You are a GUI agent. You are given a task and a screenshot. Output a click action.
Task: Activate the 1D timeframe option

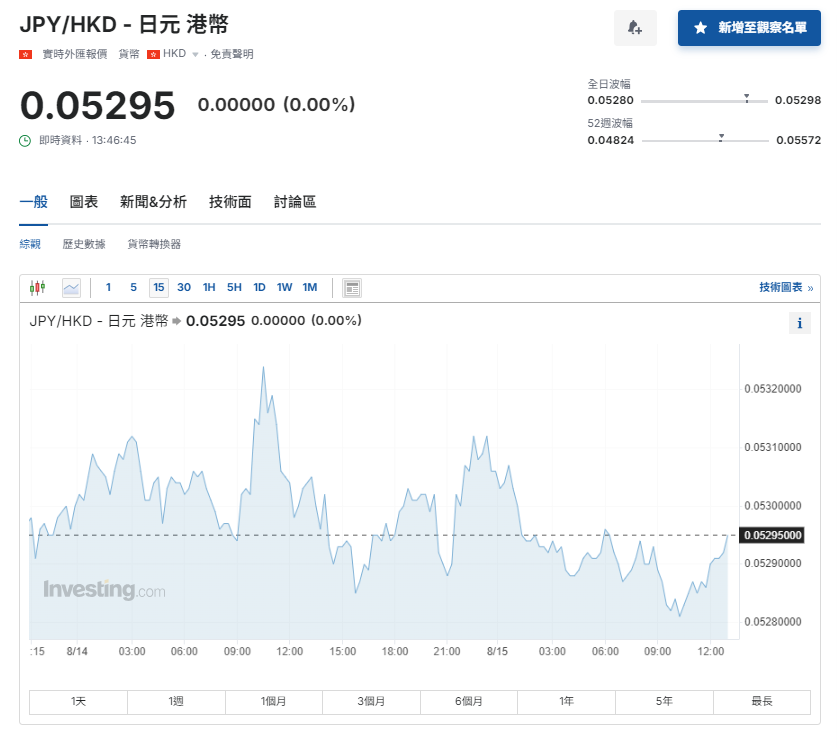pyautogui.click(x=259, y=287)
